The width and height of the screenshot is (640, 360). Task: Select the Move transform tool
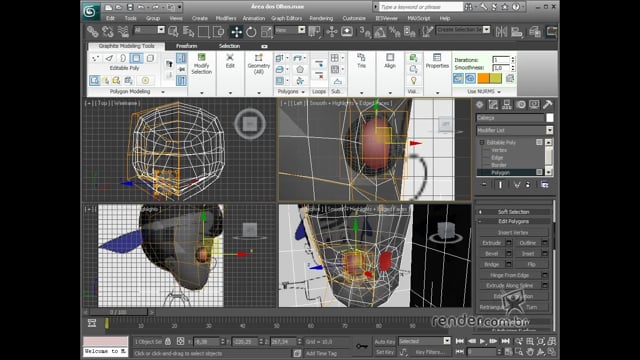tap(236, 31)
